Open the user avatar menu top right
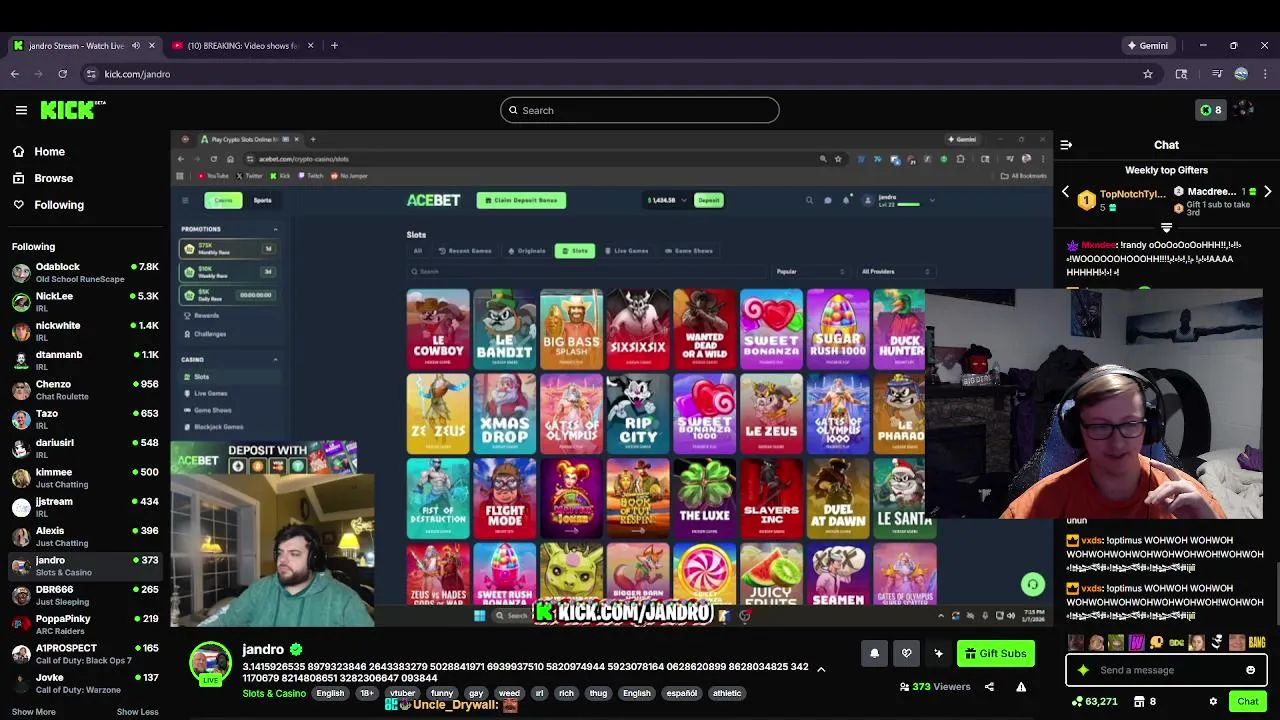The width and height of the screenshot is (1280, 720). (x=1244, y=109)
